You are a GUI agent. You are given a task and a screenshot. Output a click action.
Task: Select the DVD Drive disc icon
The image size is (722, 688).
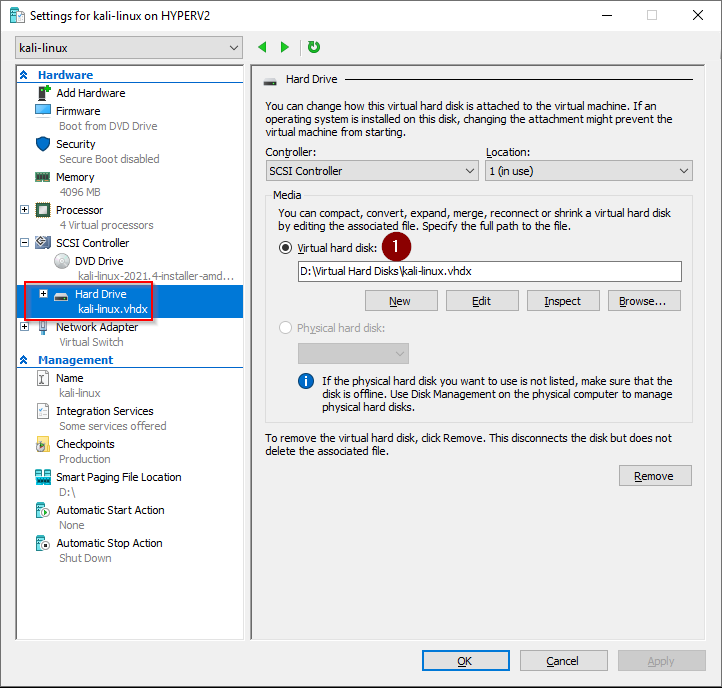(62, 261)
